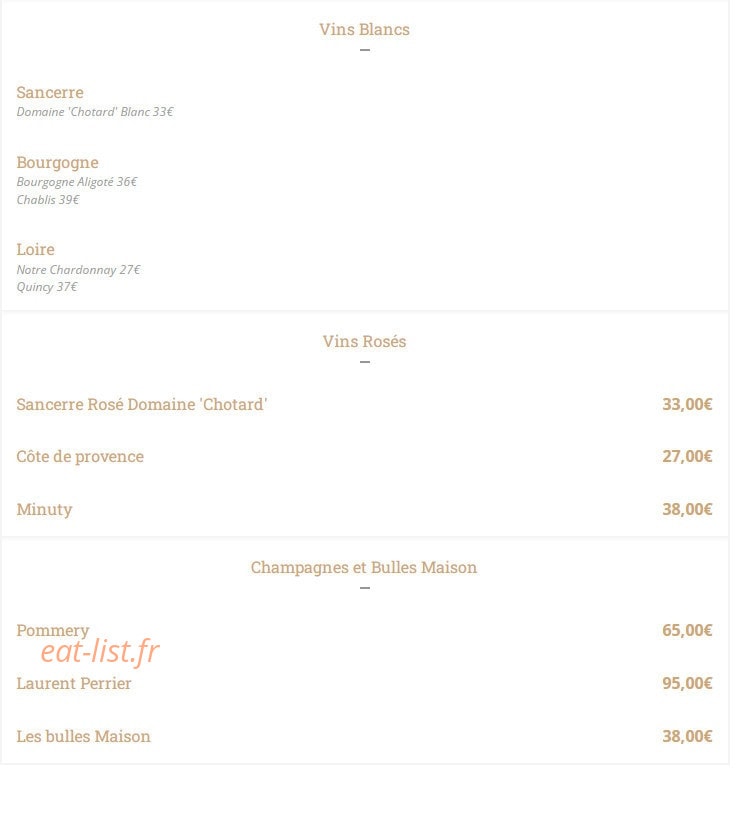Click the 33,00€ rosé price

687,404
